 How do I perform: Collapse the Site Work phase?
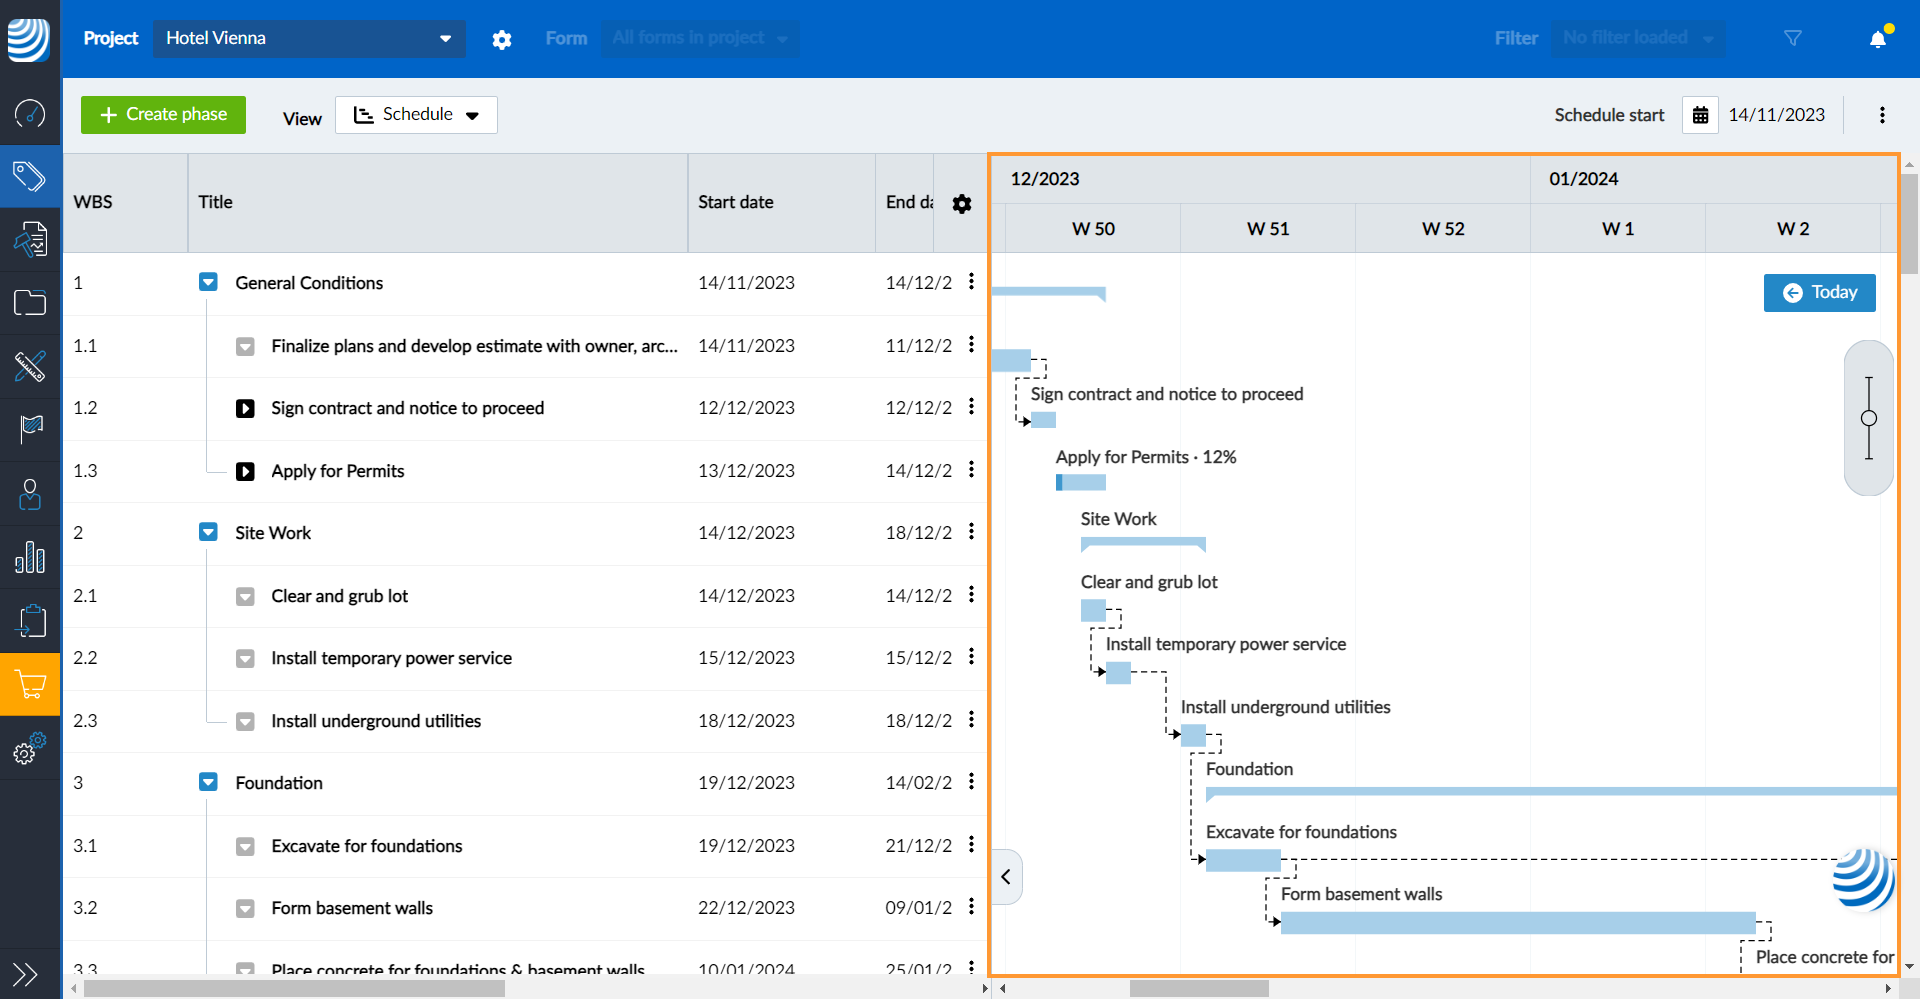click(x=208, y=532)
